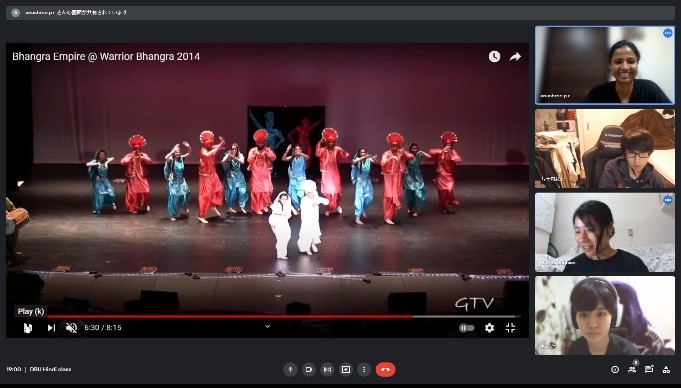This screenshot has width=681, height=388.
Task: Click the Watch later clock icon
Action: (x=494, y=56)
